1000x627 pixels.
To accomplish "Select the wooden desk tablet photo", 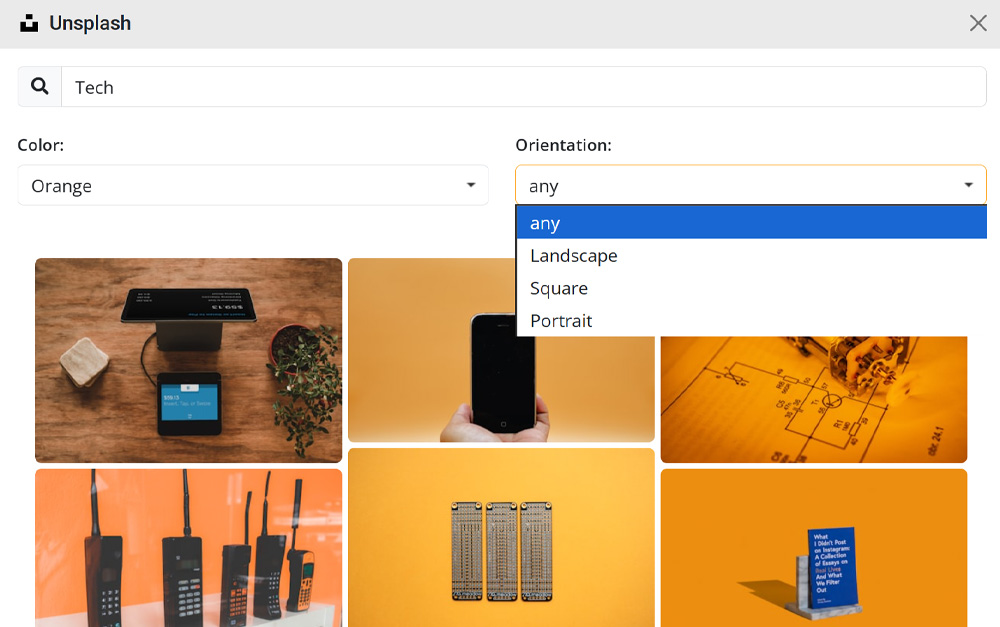I will (188, 360).
